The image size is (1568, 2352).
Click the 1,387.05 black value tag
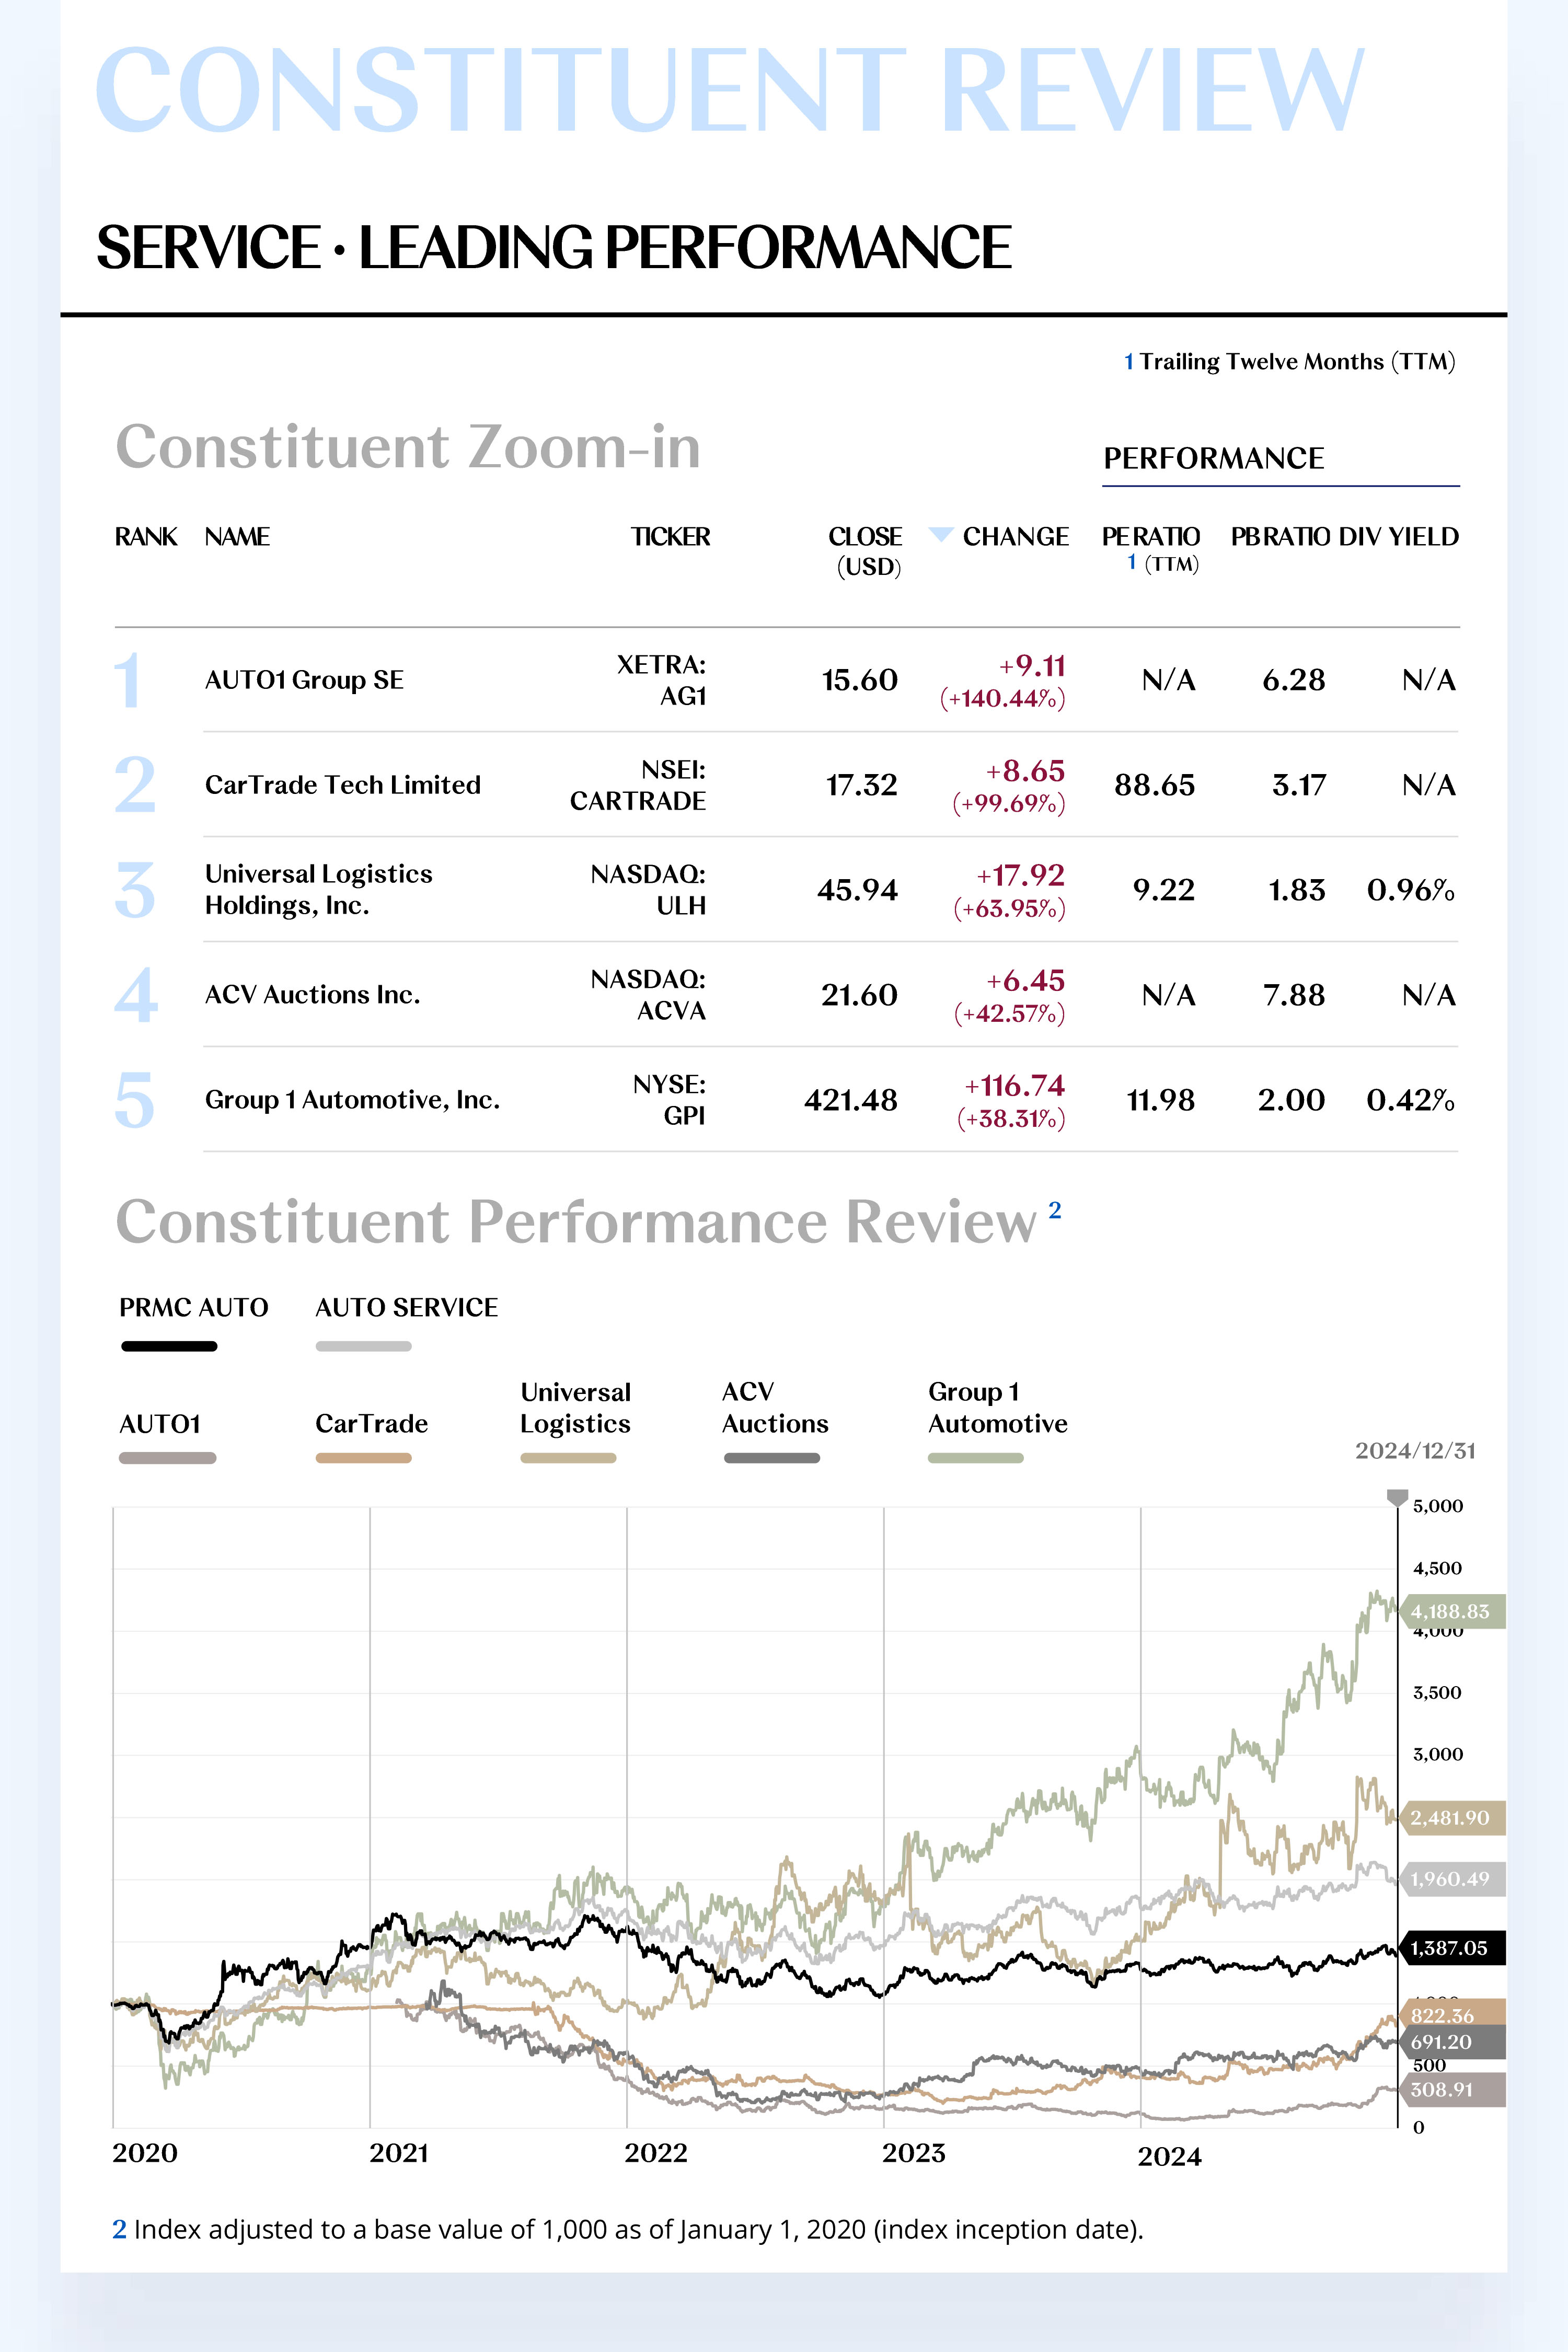coord(1450,1948)
